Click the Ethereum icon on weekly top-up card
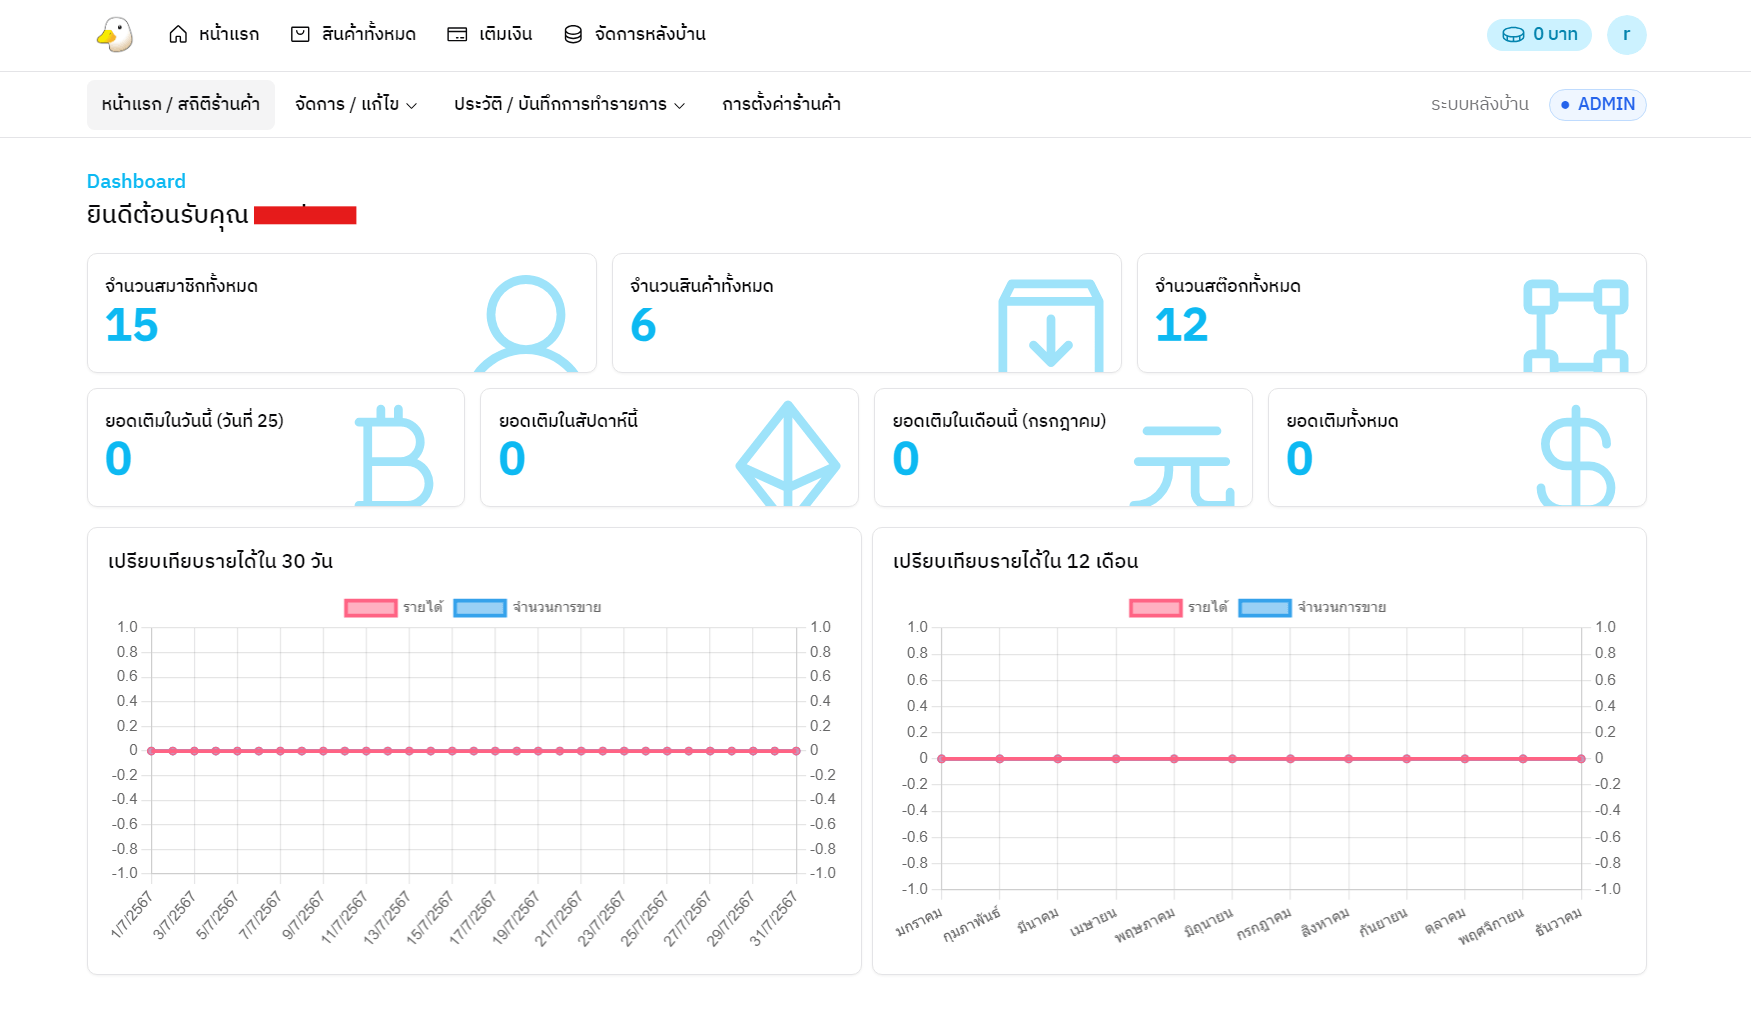Screen dimensions: 1751x1026 point(788,453)
